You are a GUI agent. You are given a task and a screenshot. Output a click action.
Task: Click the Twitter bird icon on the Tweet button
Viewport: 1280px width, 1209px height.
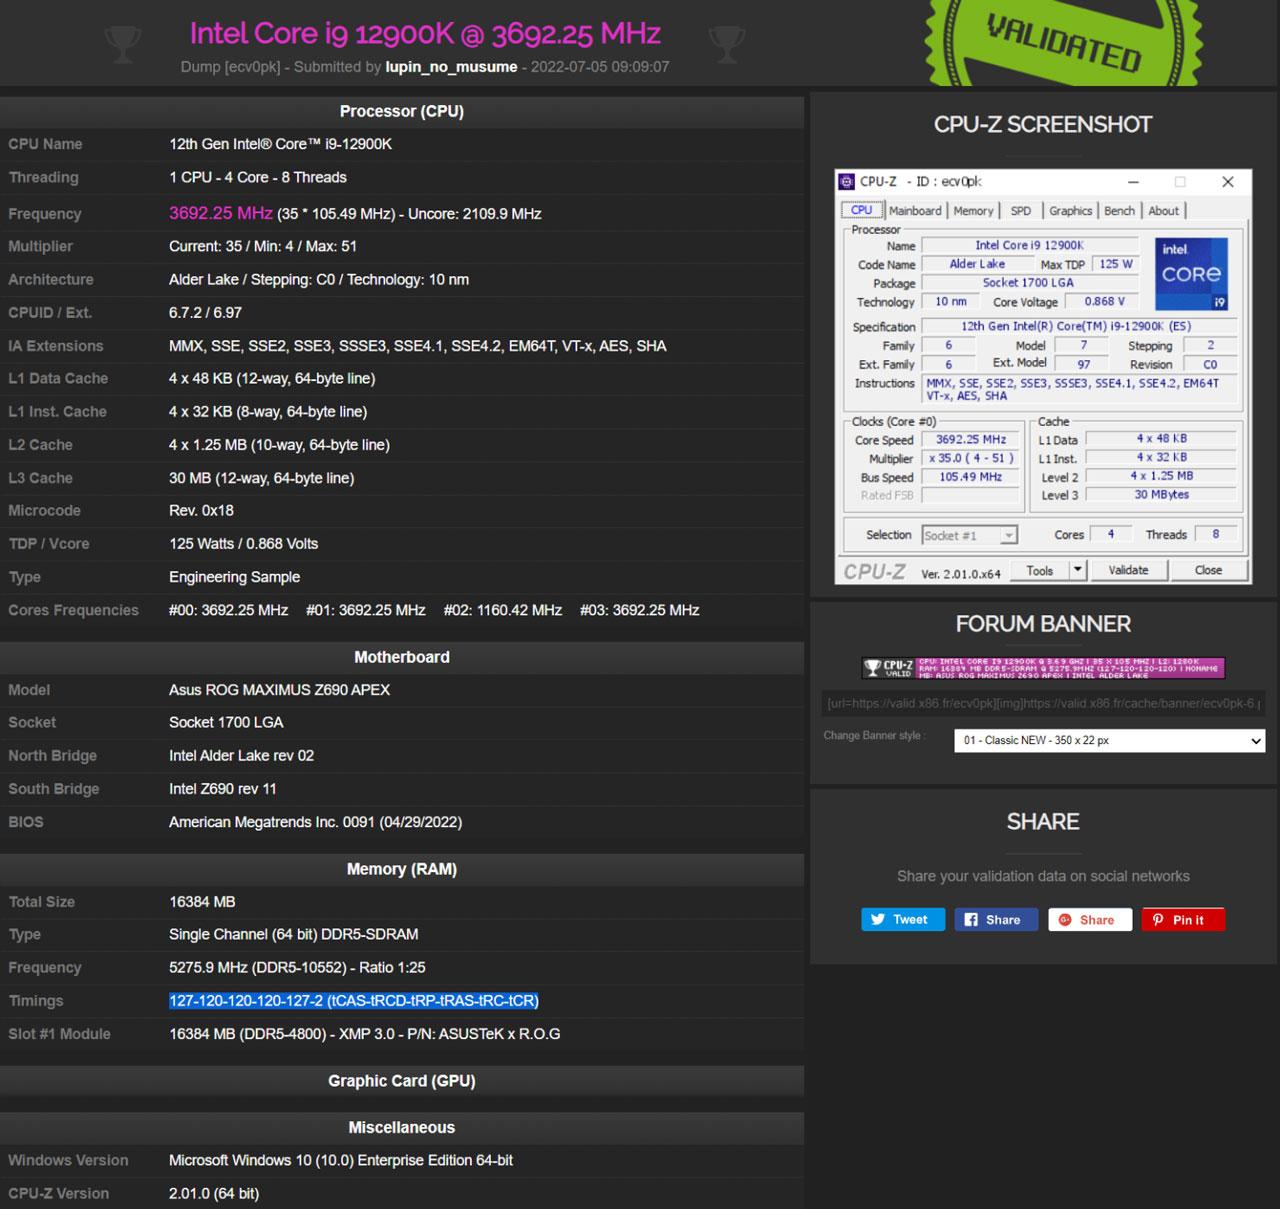878,919
